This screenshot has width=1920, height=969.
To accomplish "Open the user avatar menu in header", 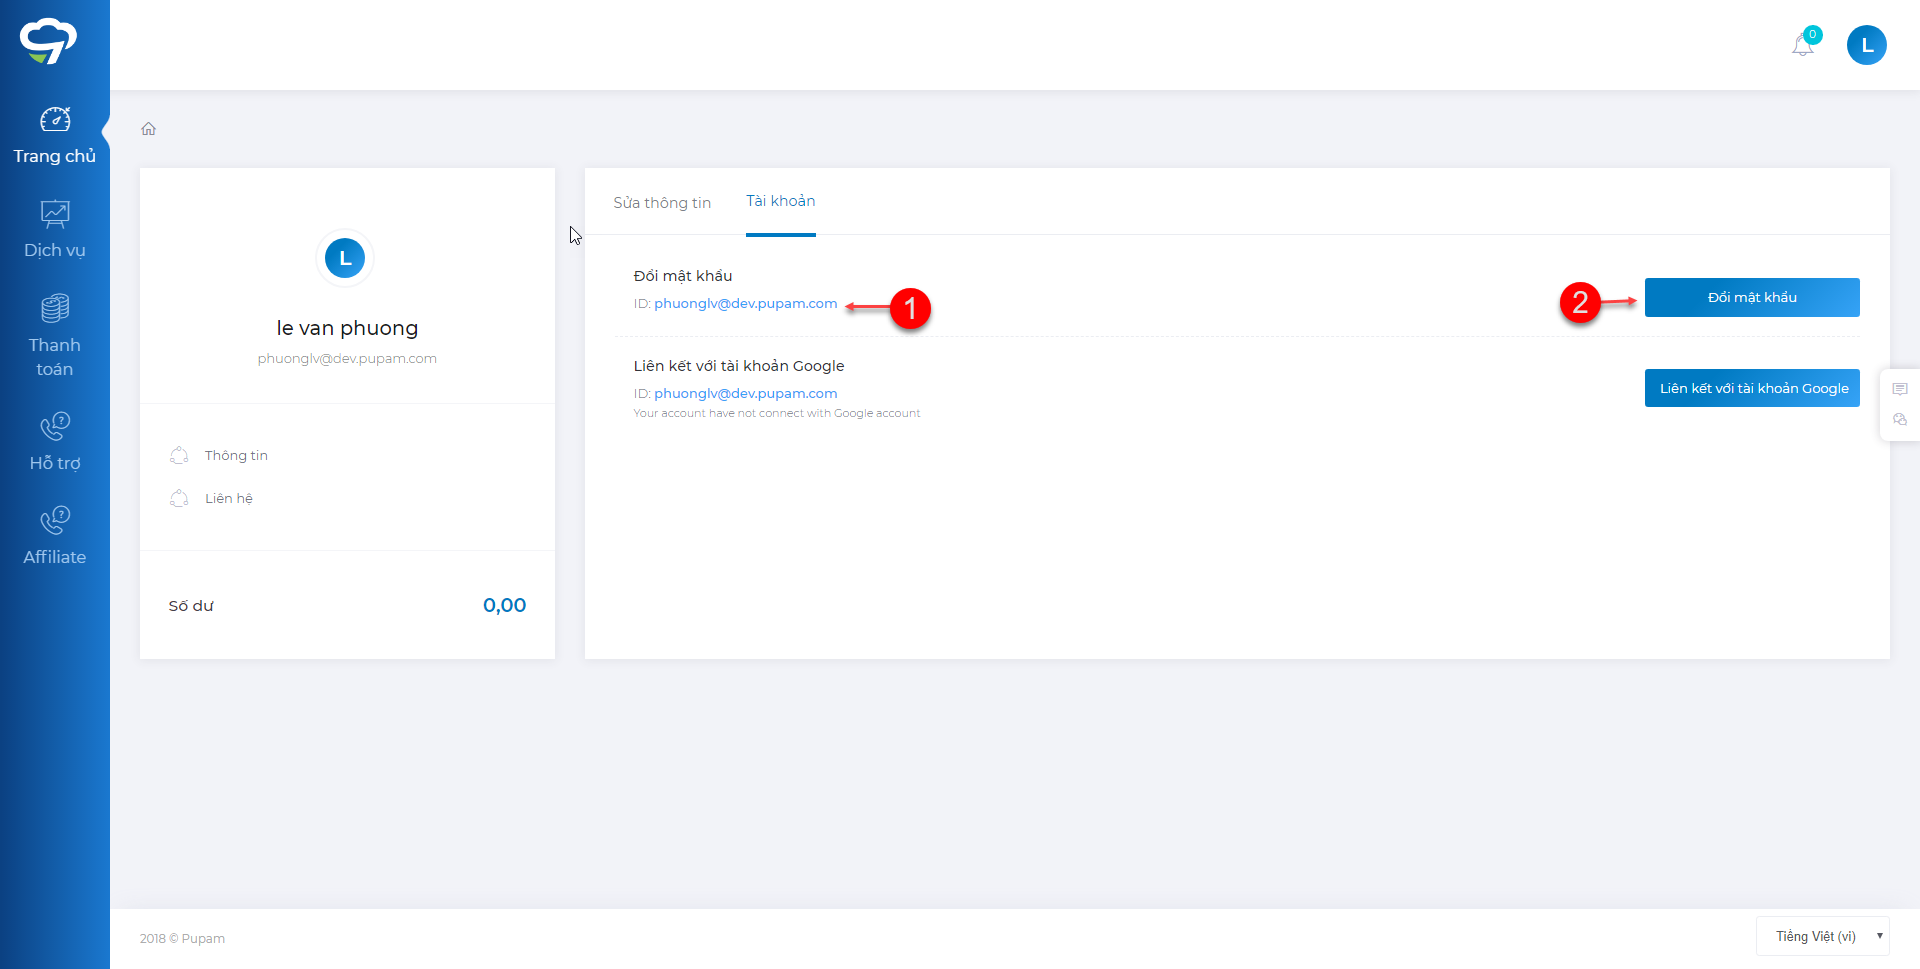I will point(1866,45).
